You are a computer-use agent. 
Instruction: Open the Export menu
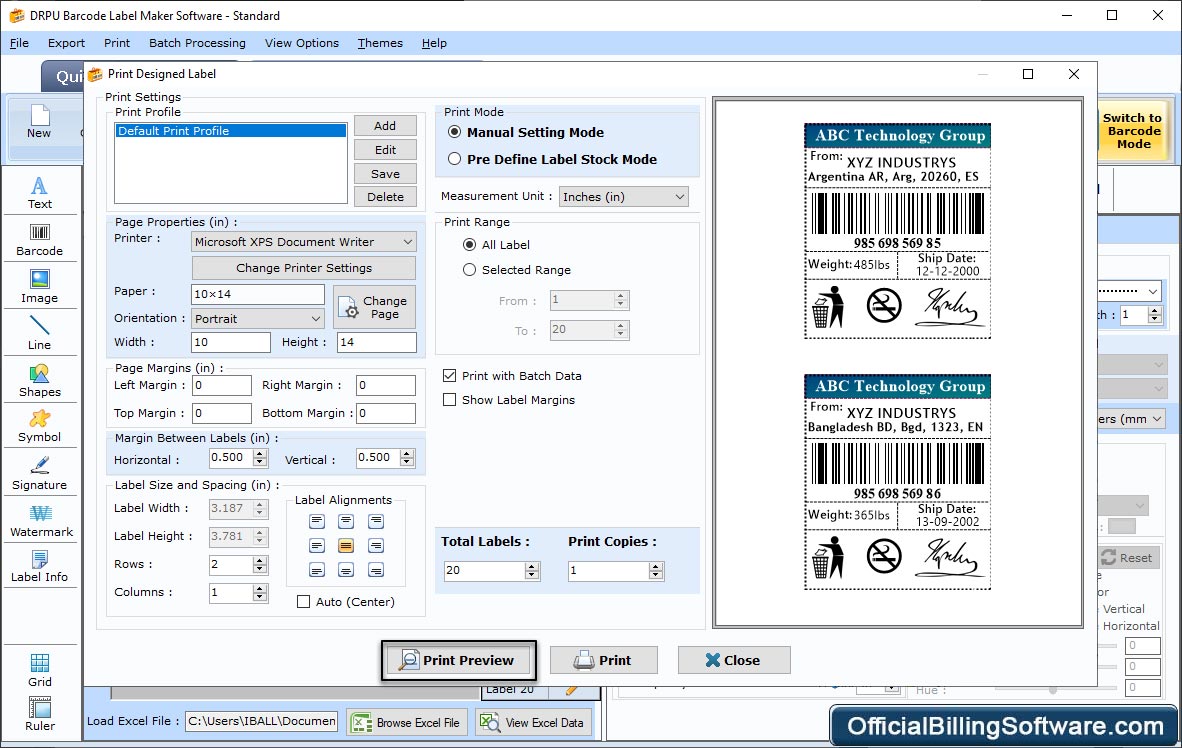[x=66, y=43]
